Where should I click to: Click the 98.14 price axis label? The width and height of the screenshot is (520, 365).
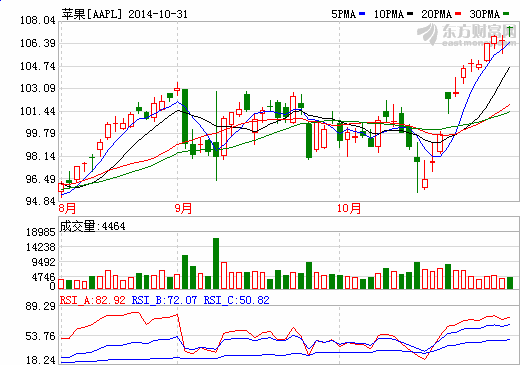(x=40, y=156)
